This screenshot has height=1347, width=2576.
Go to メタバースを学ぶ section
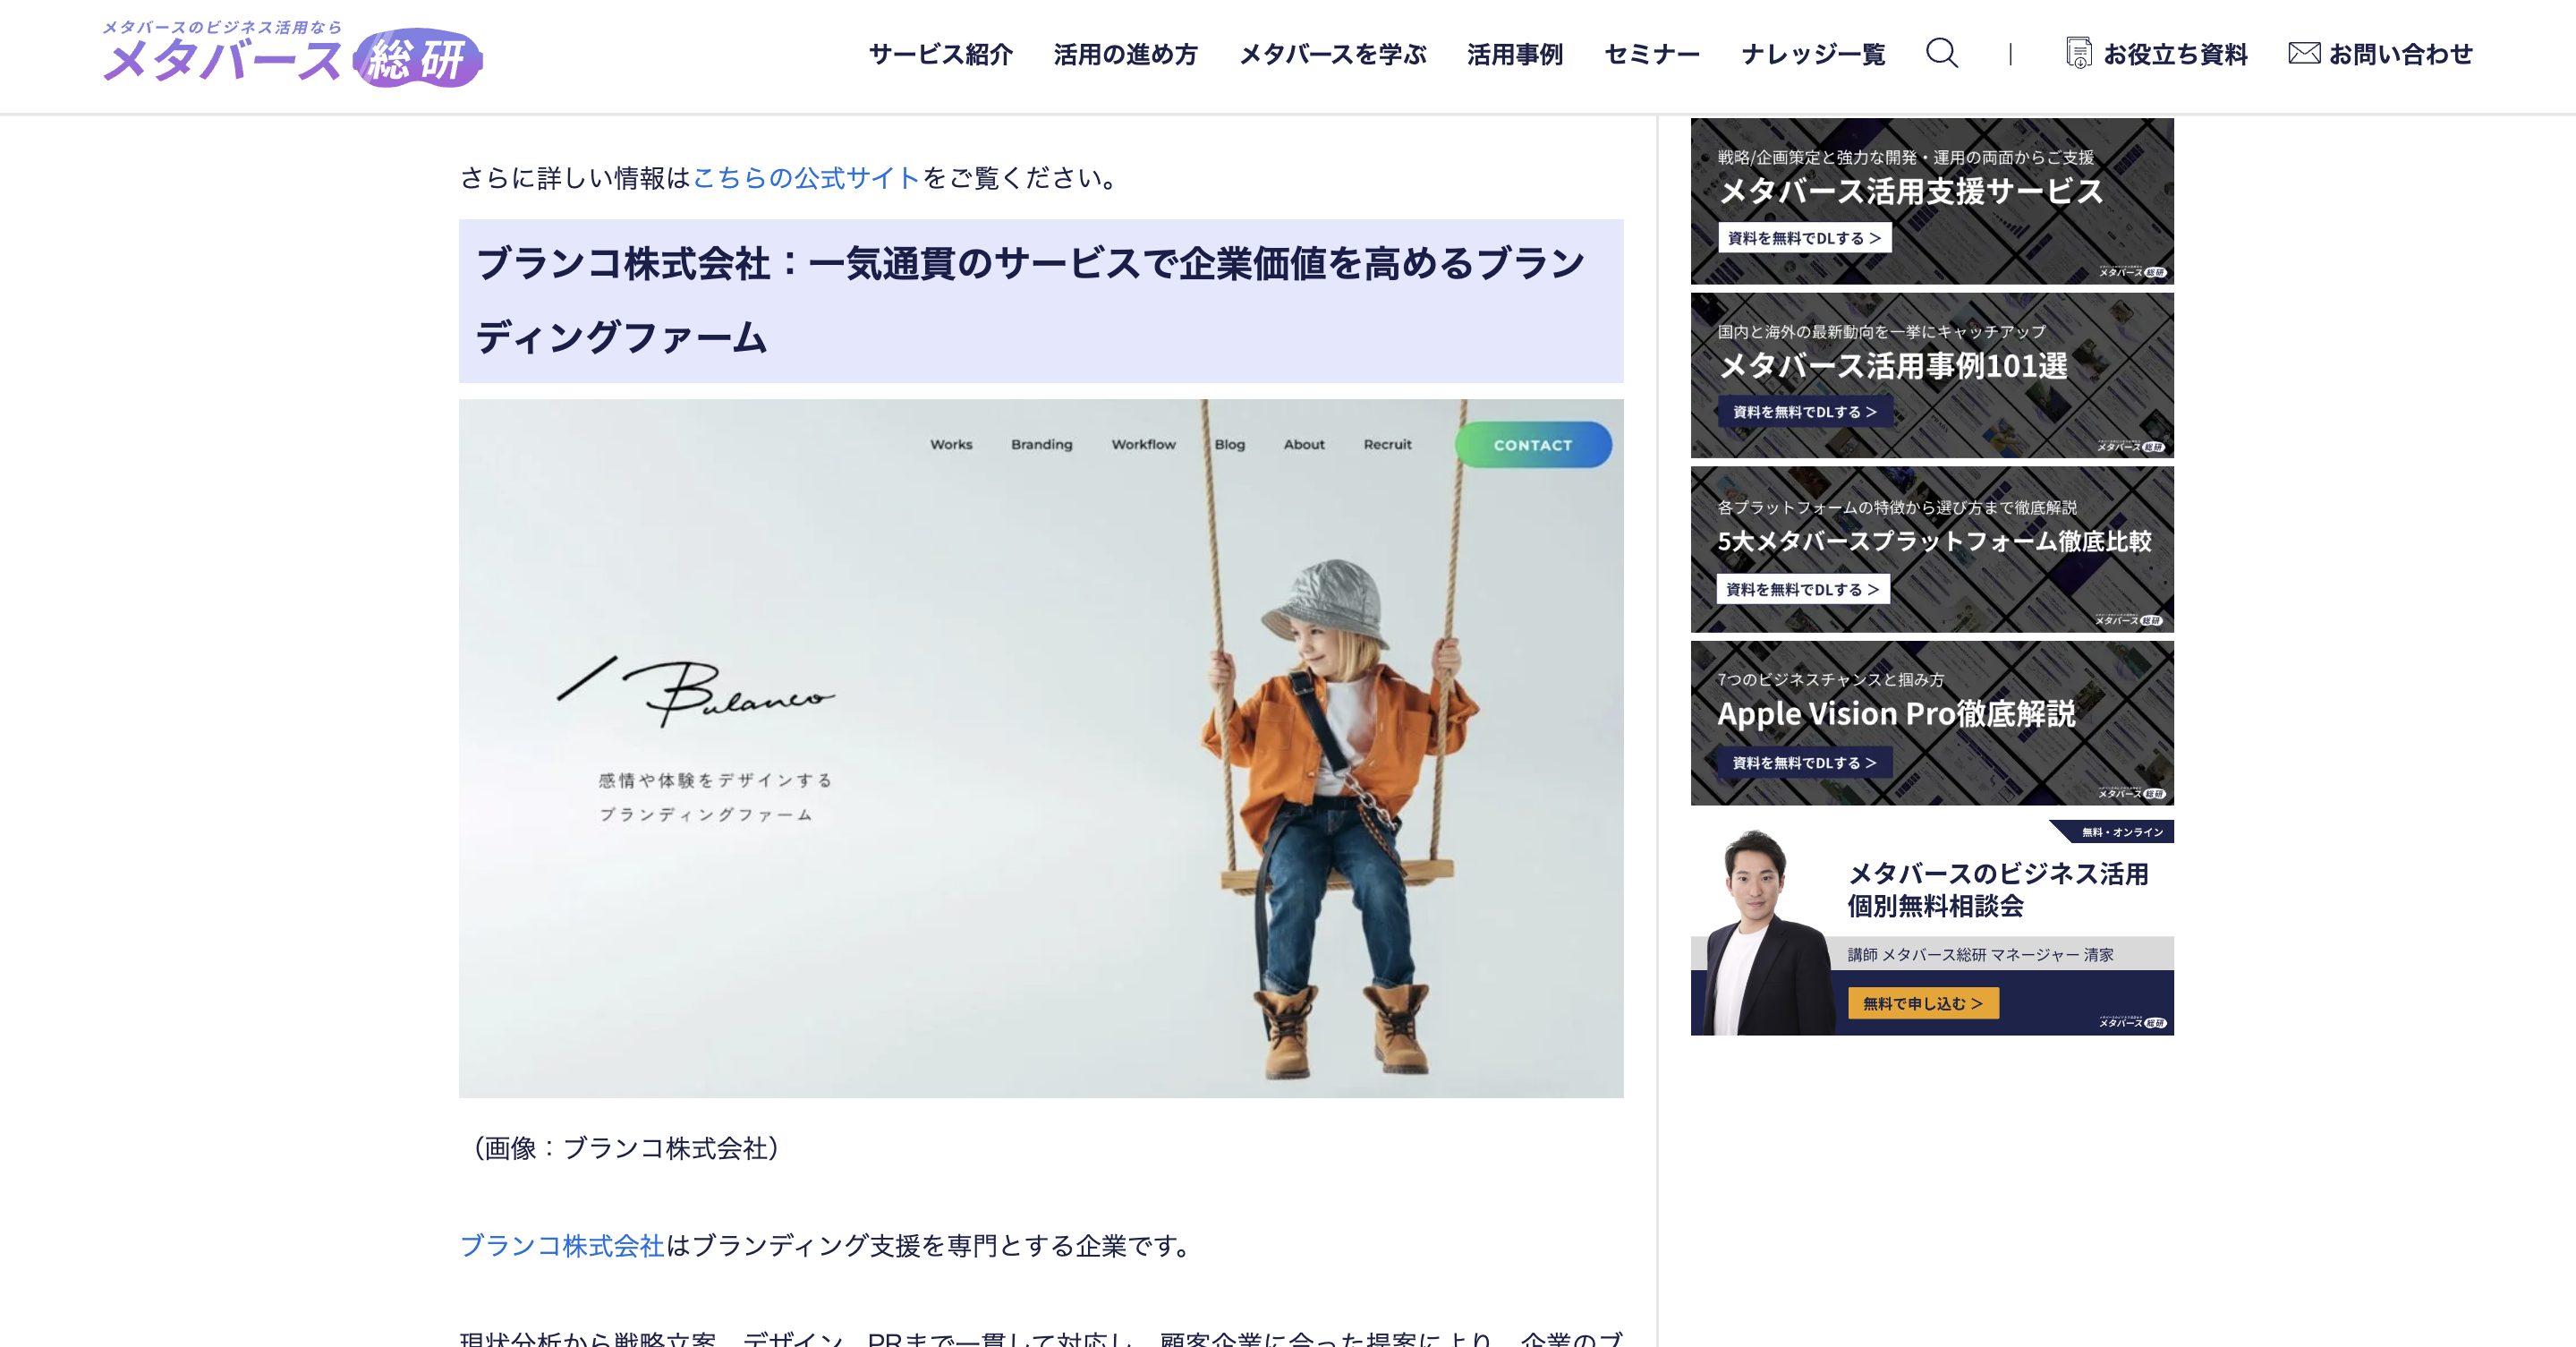point(1332,54)
